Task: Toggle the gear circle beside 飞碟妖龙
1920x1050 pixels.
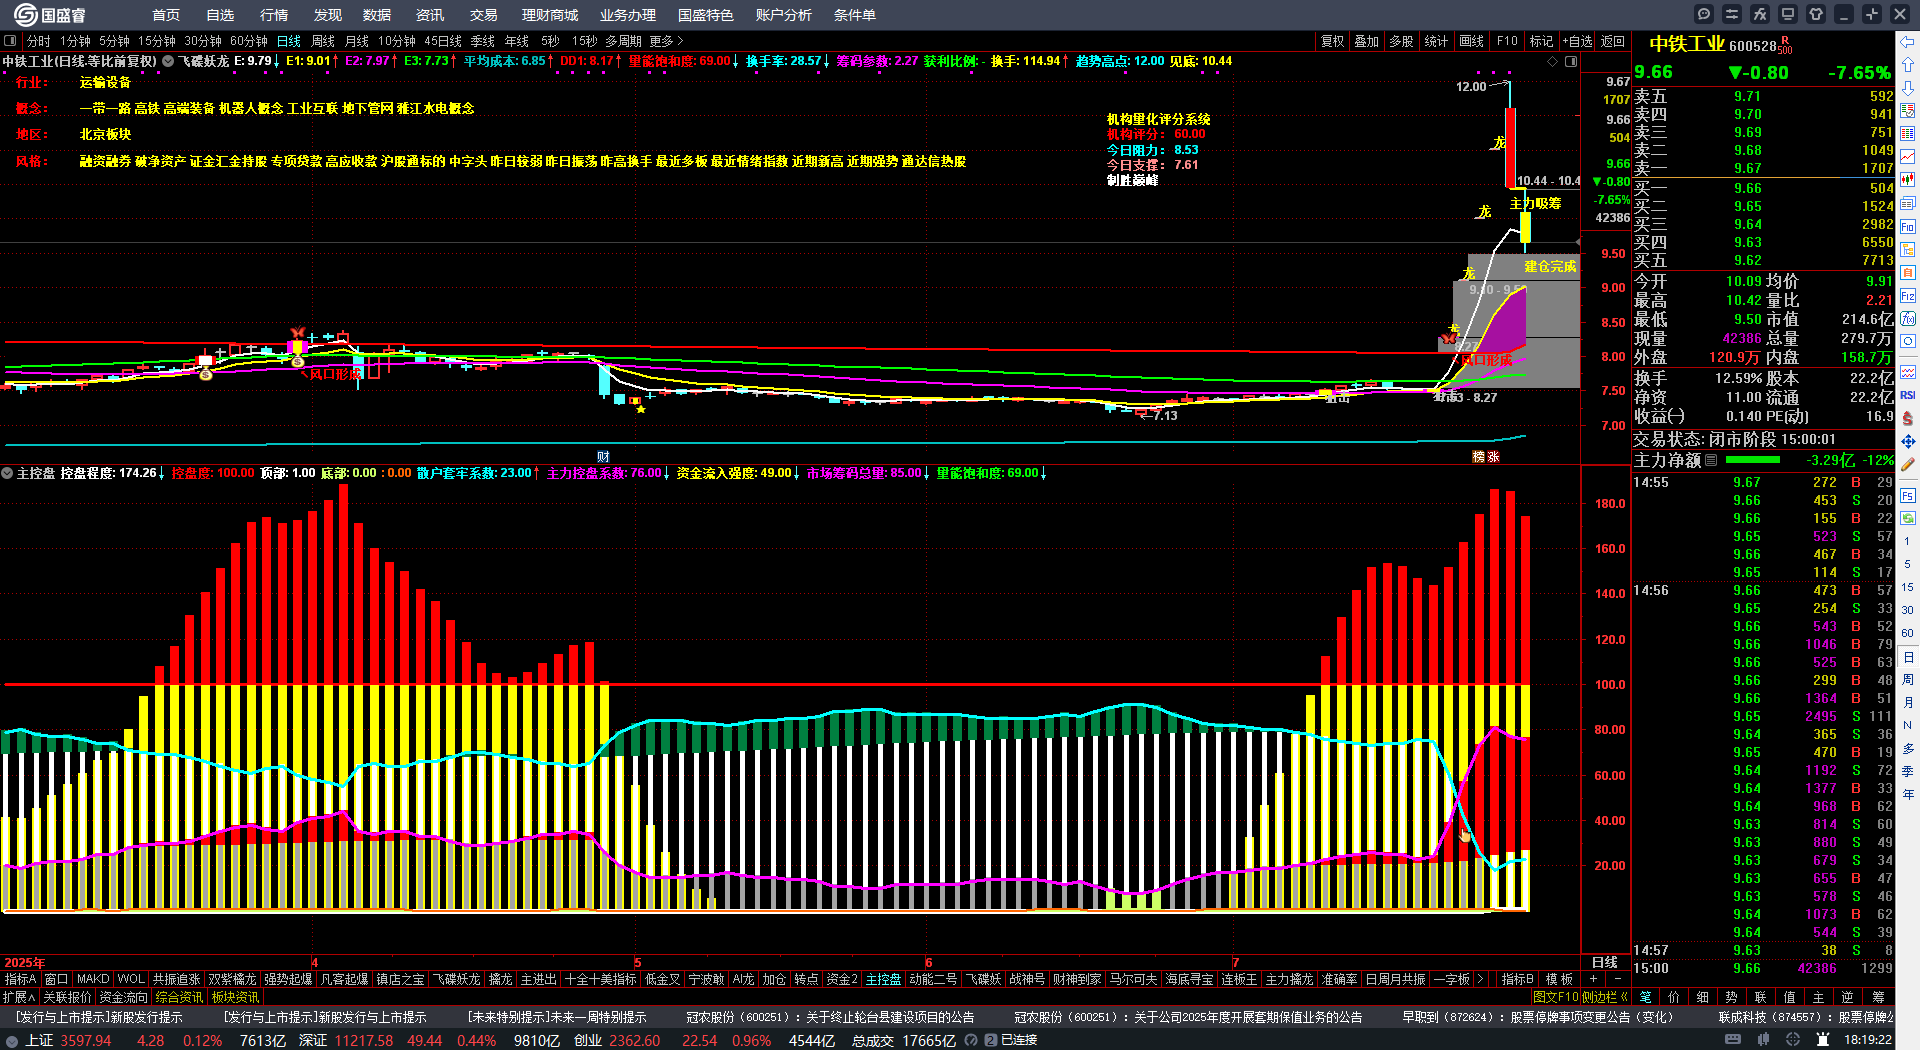Action: click(168, 61)
